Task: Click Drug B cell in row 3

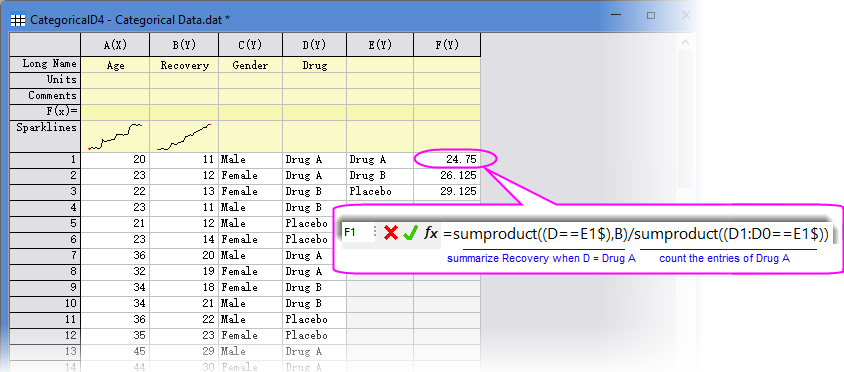Action: click(314, 192)
